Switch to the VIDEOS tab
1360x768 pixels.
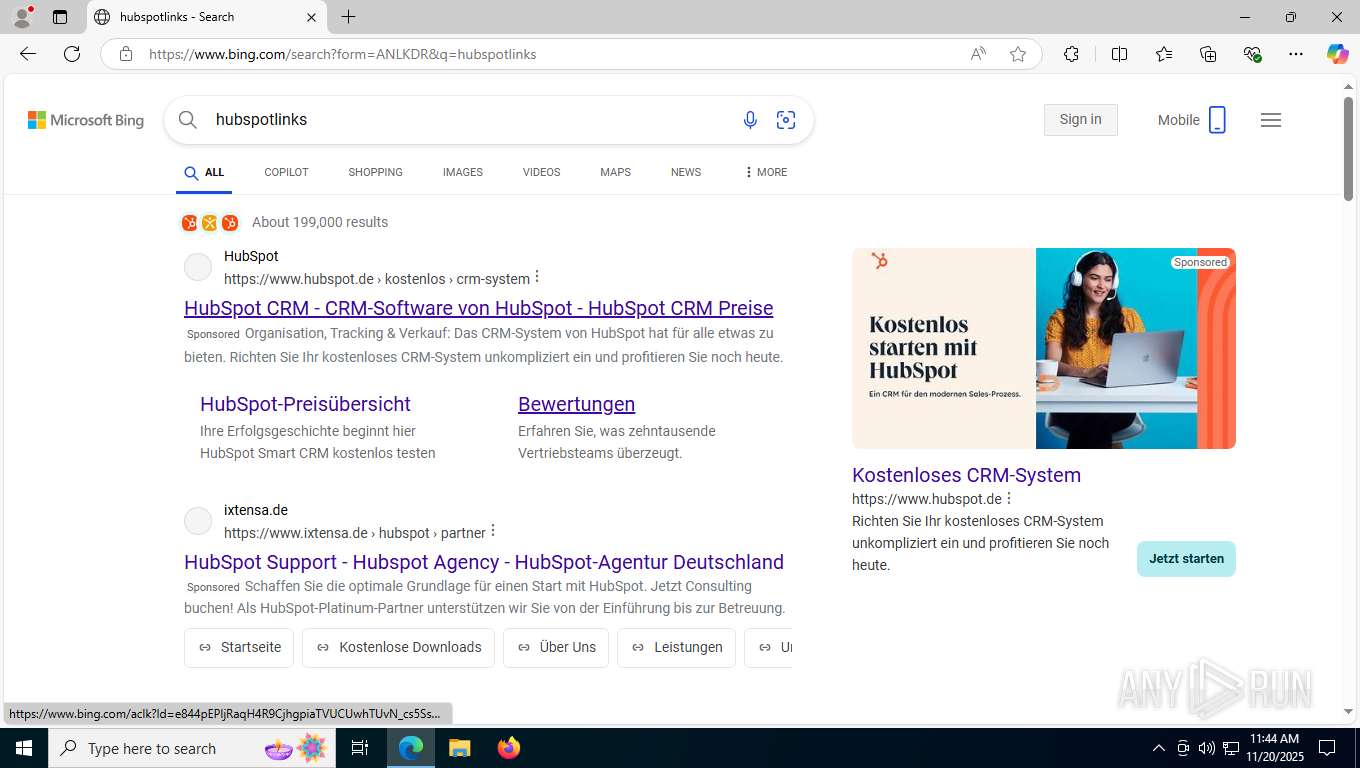coord(541,172)
